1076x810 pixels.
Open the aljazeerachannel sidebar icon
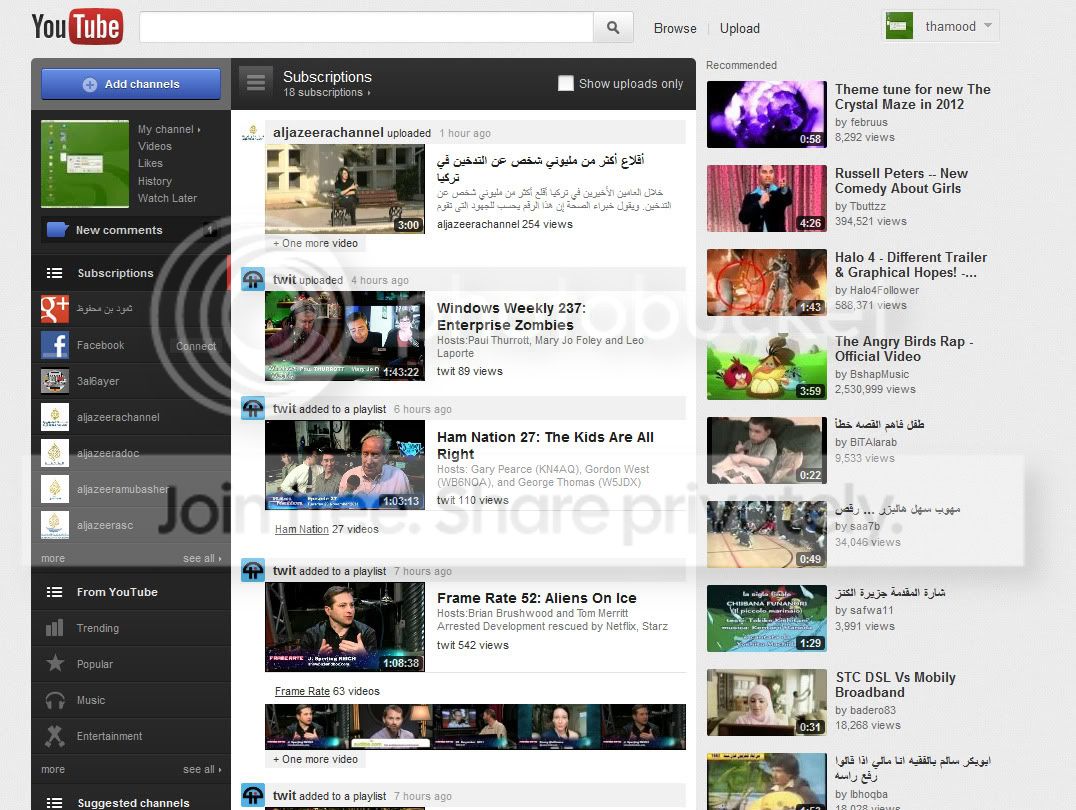(54, 417)
